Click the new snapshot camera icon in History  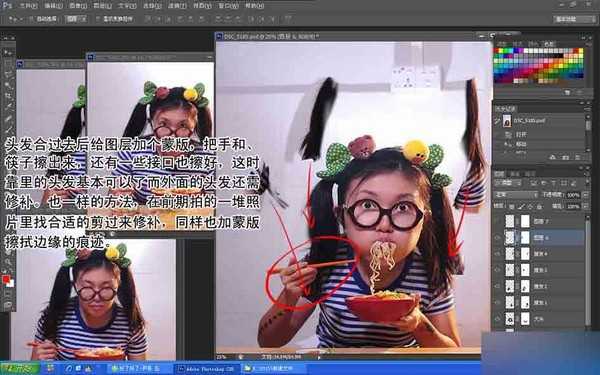pyautogui.click(x=565, y=157)
